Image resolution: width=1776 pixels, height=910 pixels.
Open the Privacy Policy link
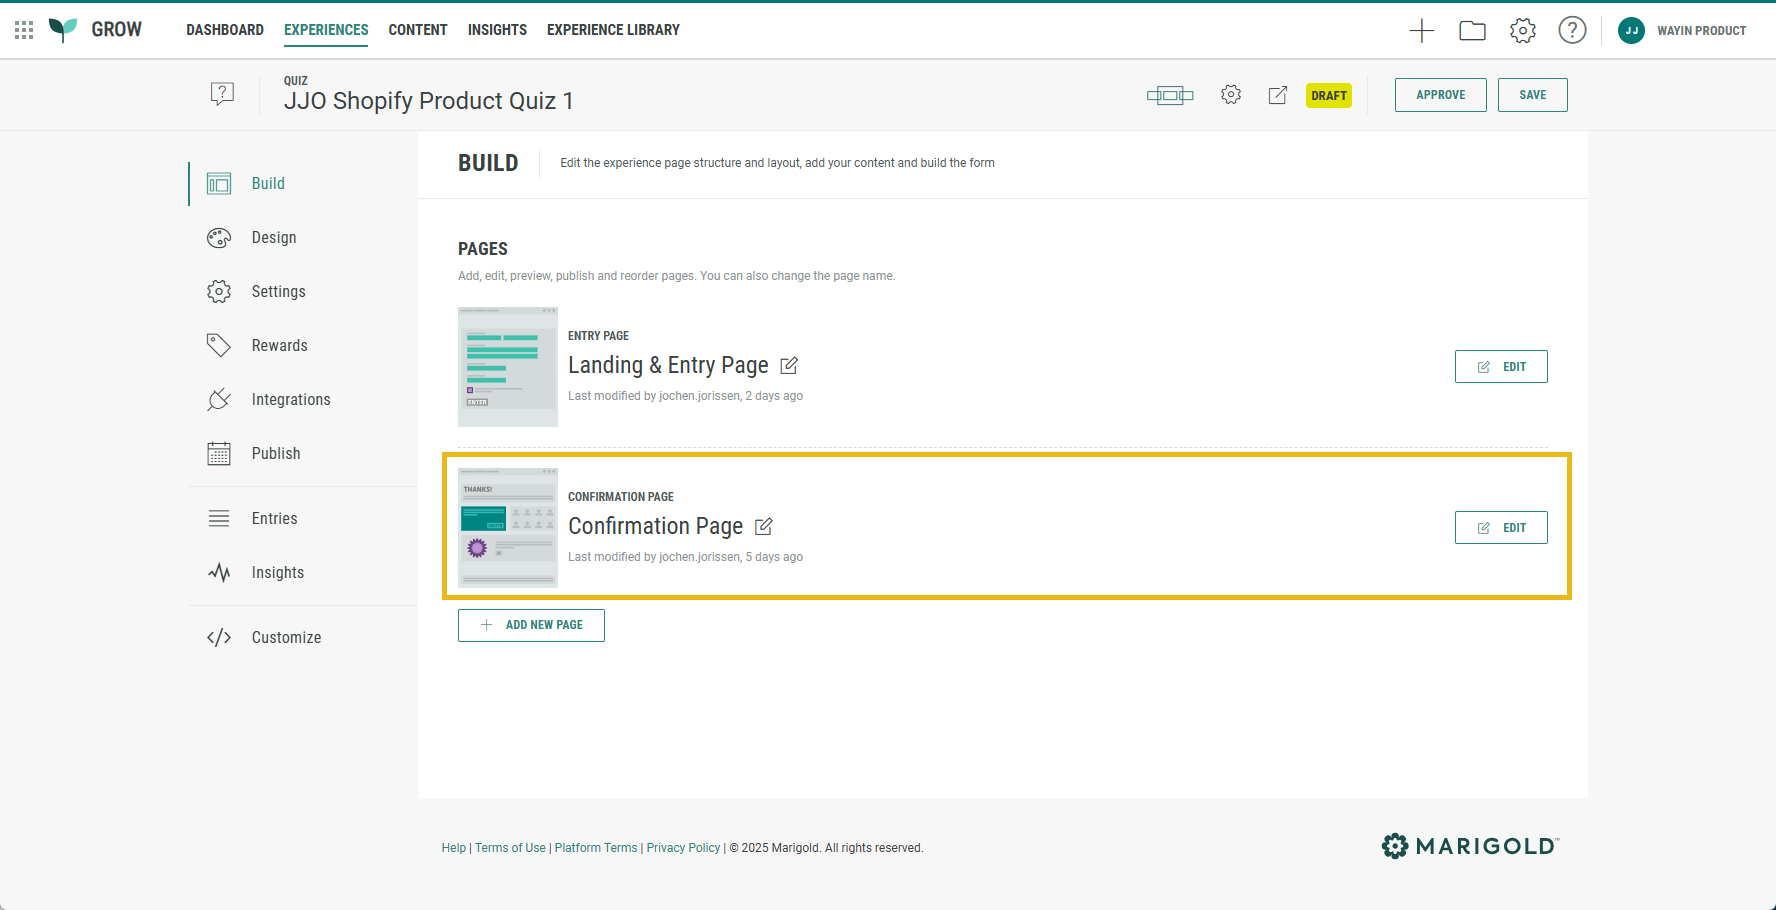tap(683, 848)
